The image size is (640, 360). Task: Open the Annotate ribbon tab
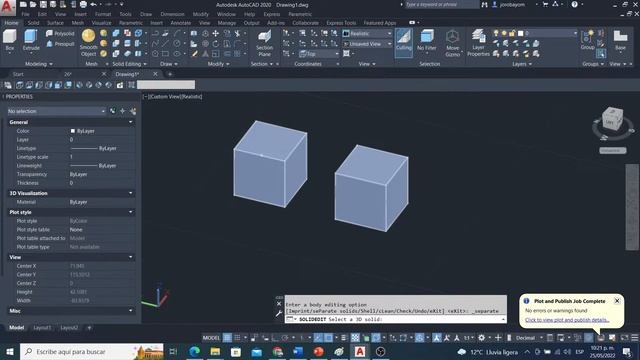(180, 23)
